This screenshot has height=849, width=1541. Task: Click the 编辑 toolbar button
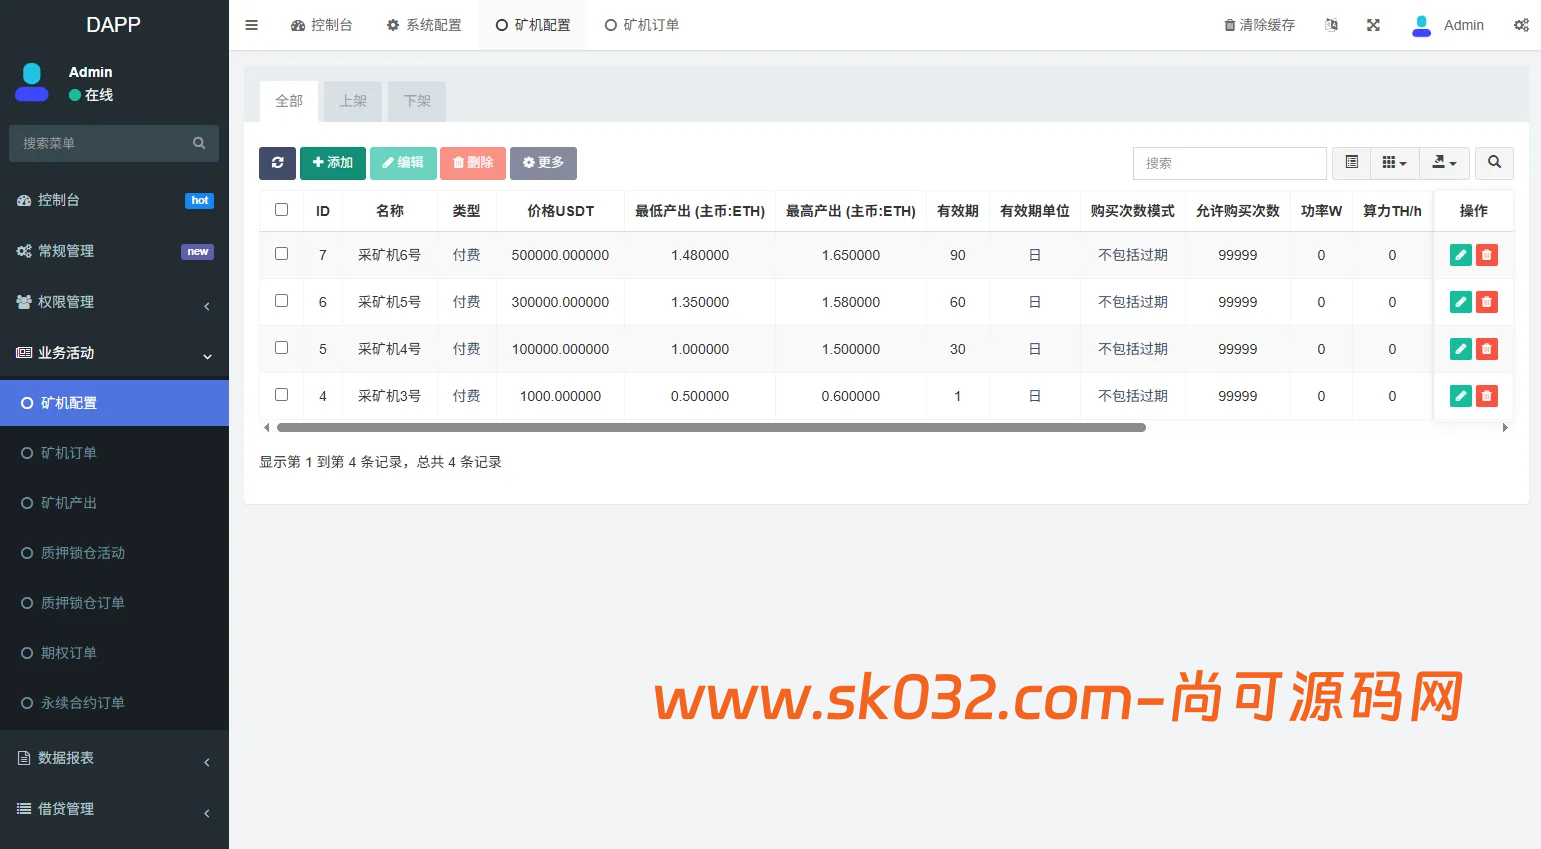(x=403, y=163)
